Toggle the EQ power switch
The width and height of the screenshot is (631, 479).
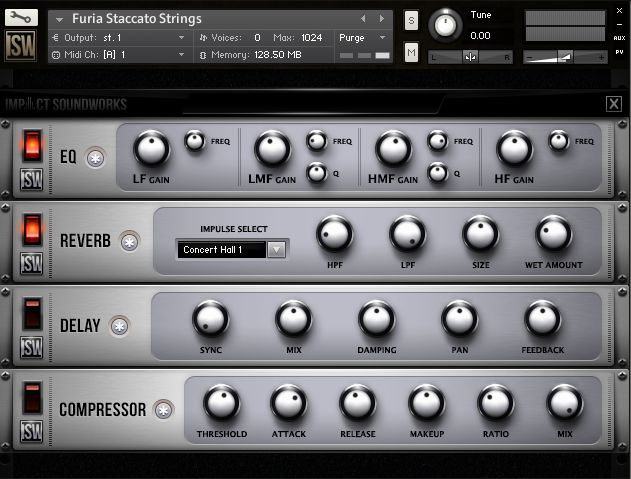(x=32, y=145)
